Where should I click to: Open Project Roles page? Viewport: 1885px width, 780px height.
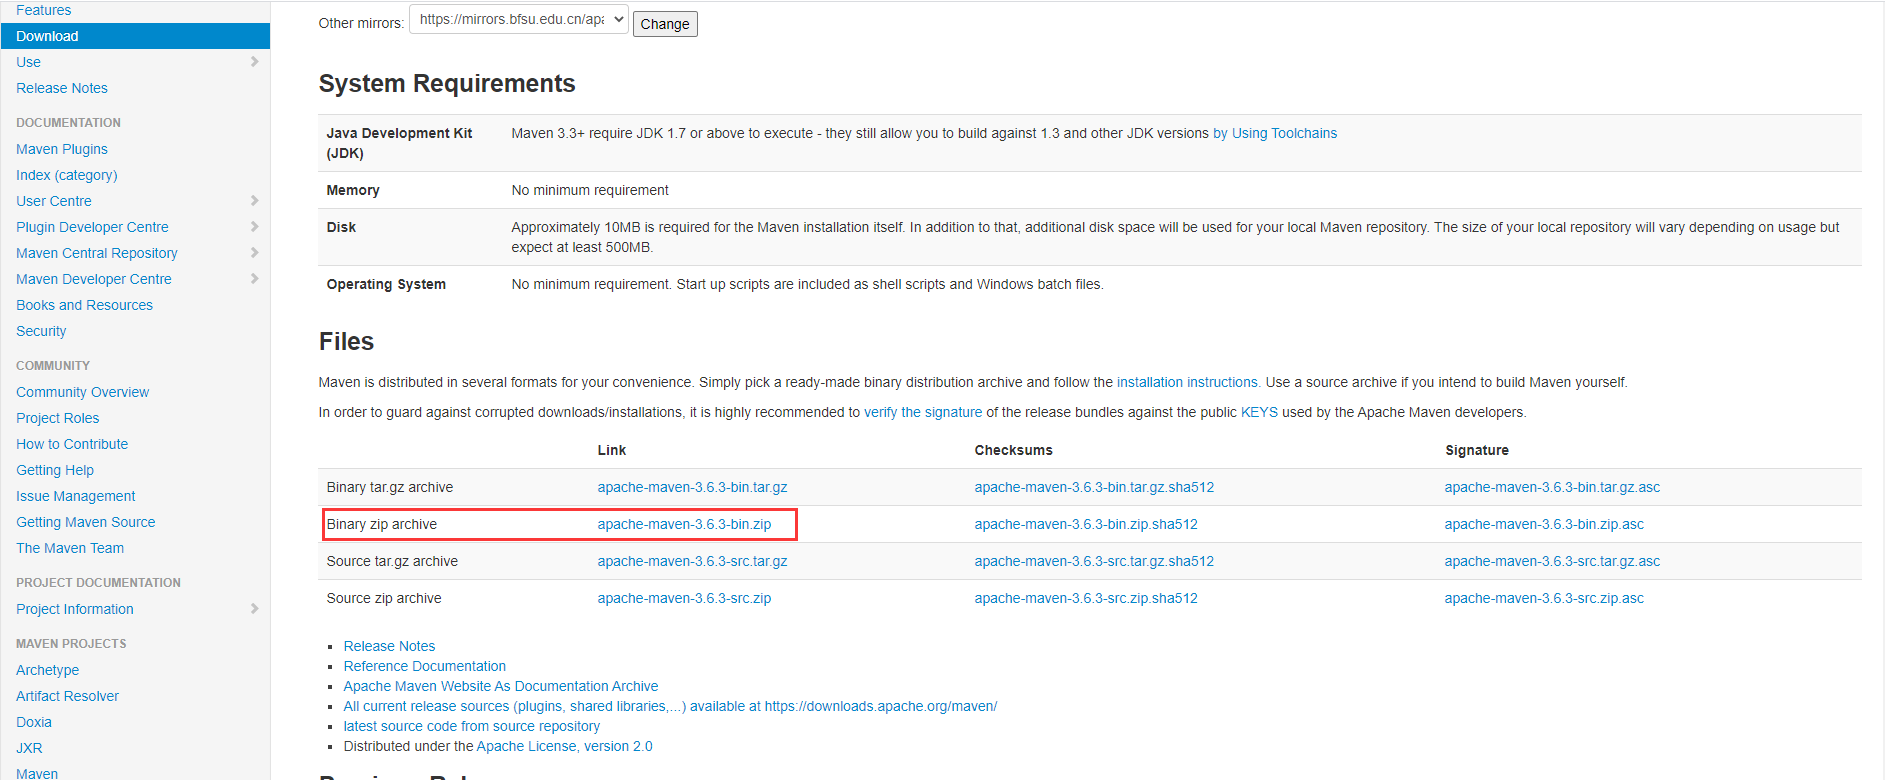click(x=58, y=418)
